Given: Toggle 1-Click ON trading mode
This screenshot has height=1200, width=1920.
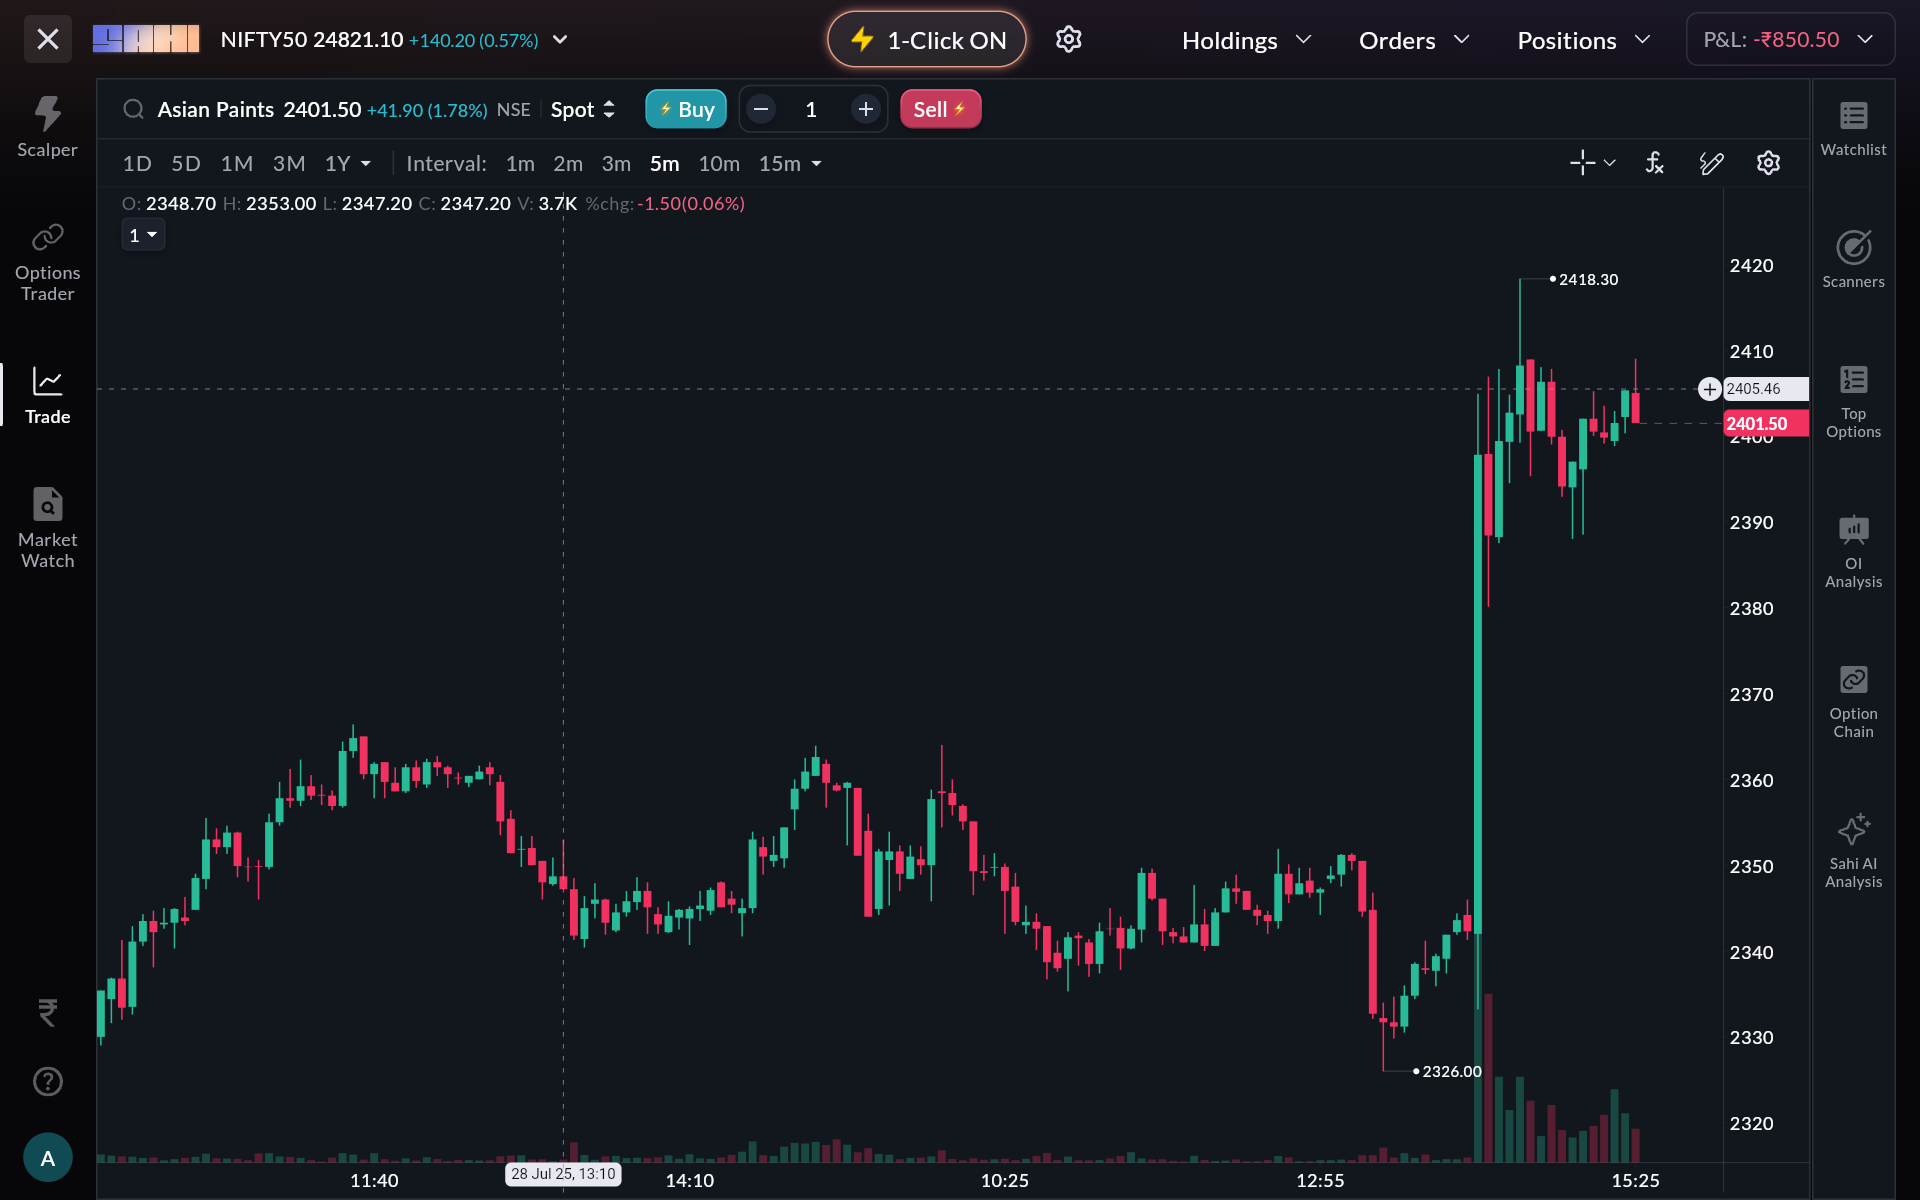Looking at the screenshot, I should 926,40.
